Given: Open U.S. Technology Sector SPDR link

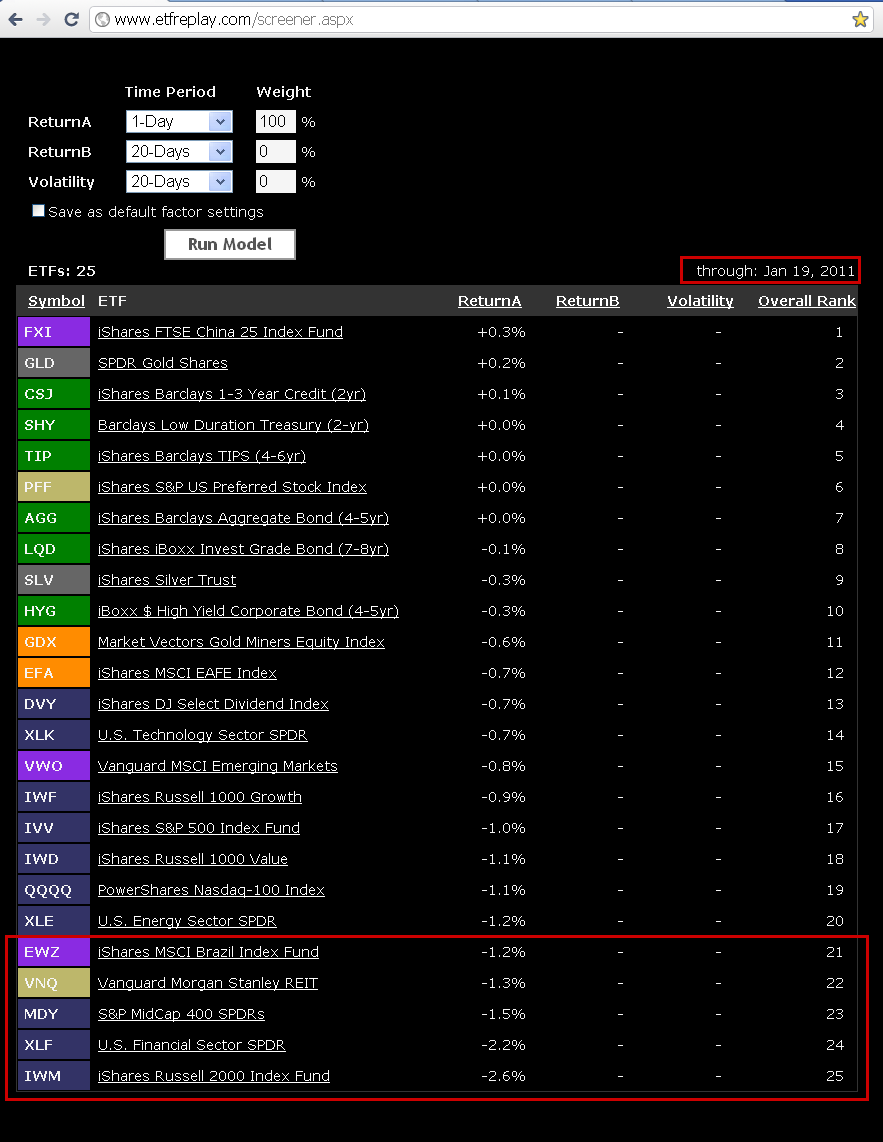Looking at the screenshot, I should coord(203,735).
